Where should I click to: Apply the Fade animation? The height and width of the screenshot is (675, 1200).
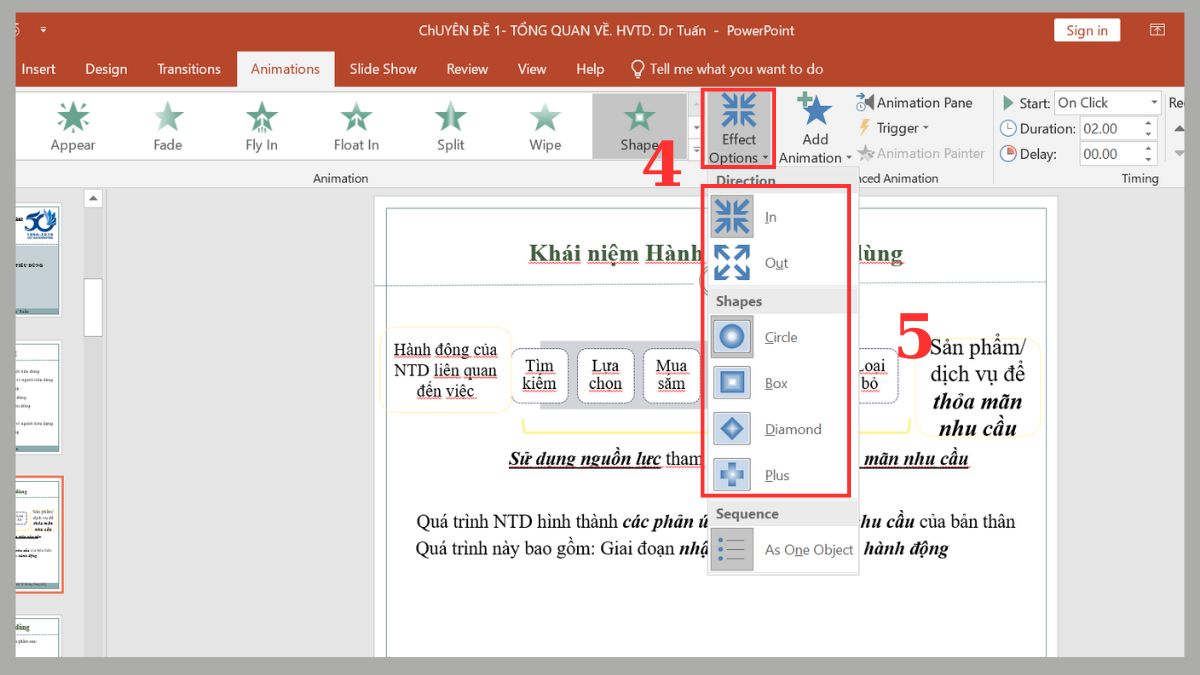coord(166,125)
